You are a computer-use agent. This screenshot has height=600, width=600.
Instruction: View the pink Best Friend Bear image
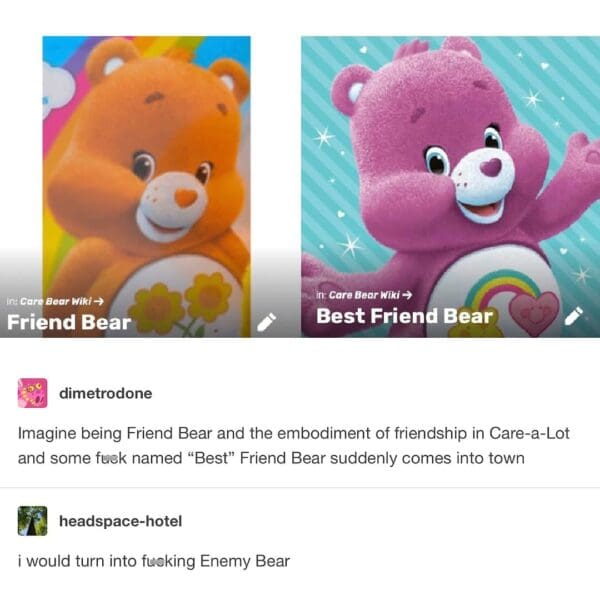pos(450,187)
